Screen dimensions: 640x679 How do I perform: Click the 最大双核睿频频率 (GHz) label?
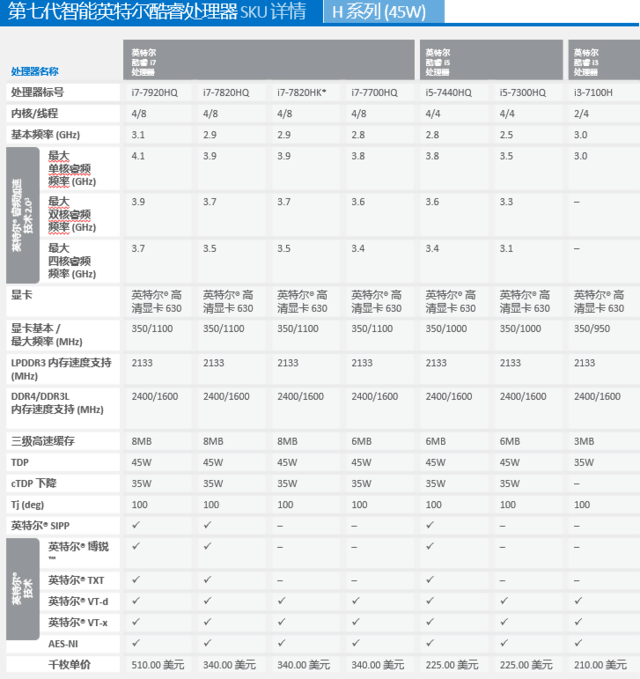point(72,214)
